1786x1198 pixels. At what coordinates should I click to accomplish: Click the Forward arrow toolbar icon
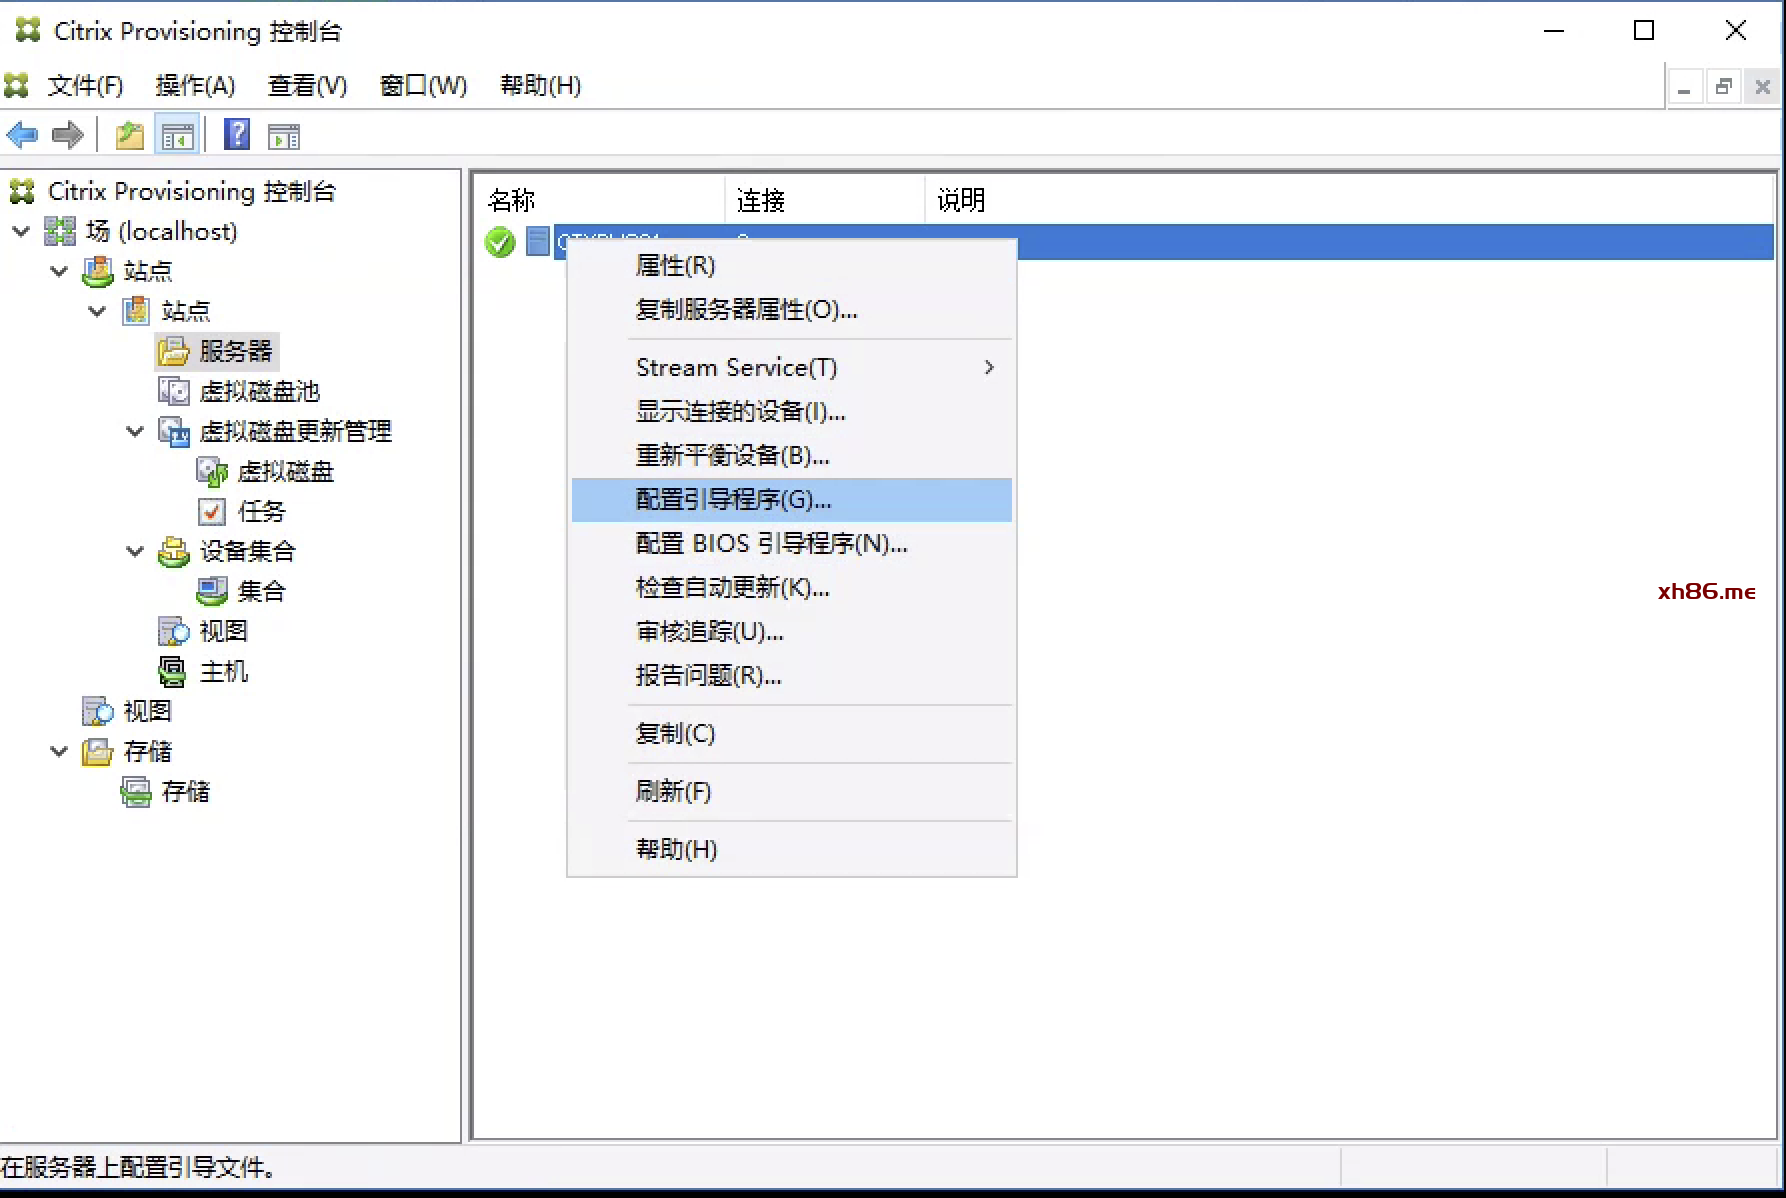point(68,135)
